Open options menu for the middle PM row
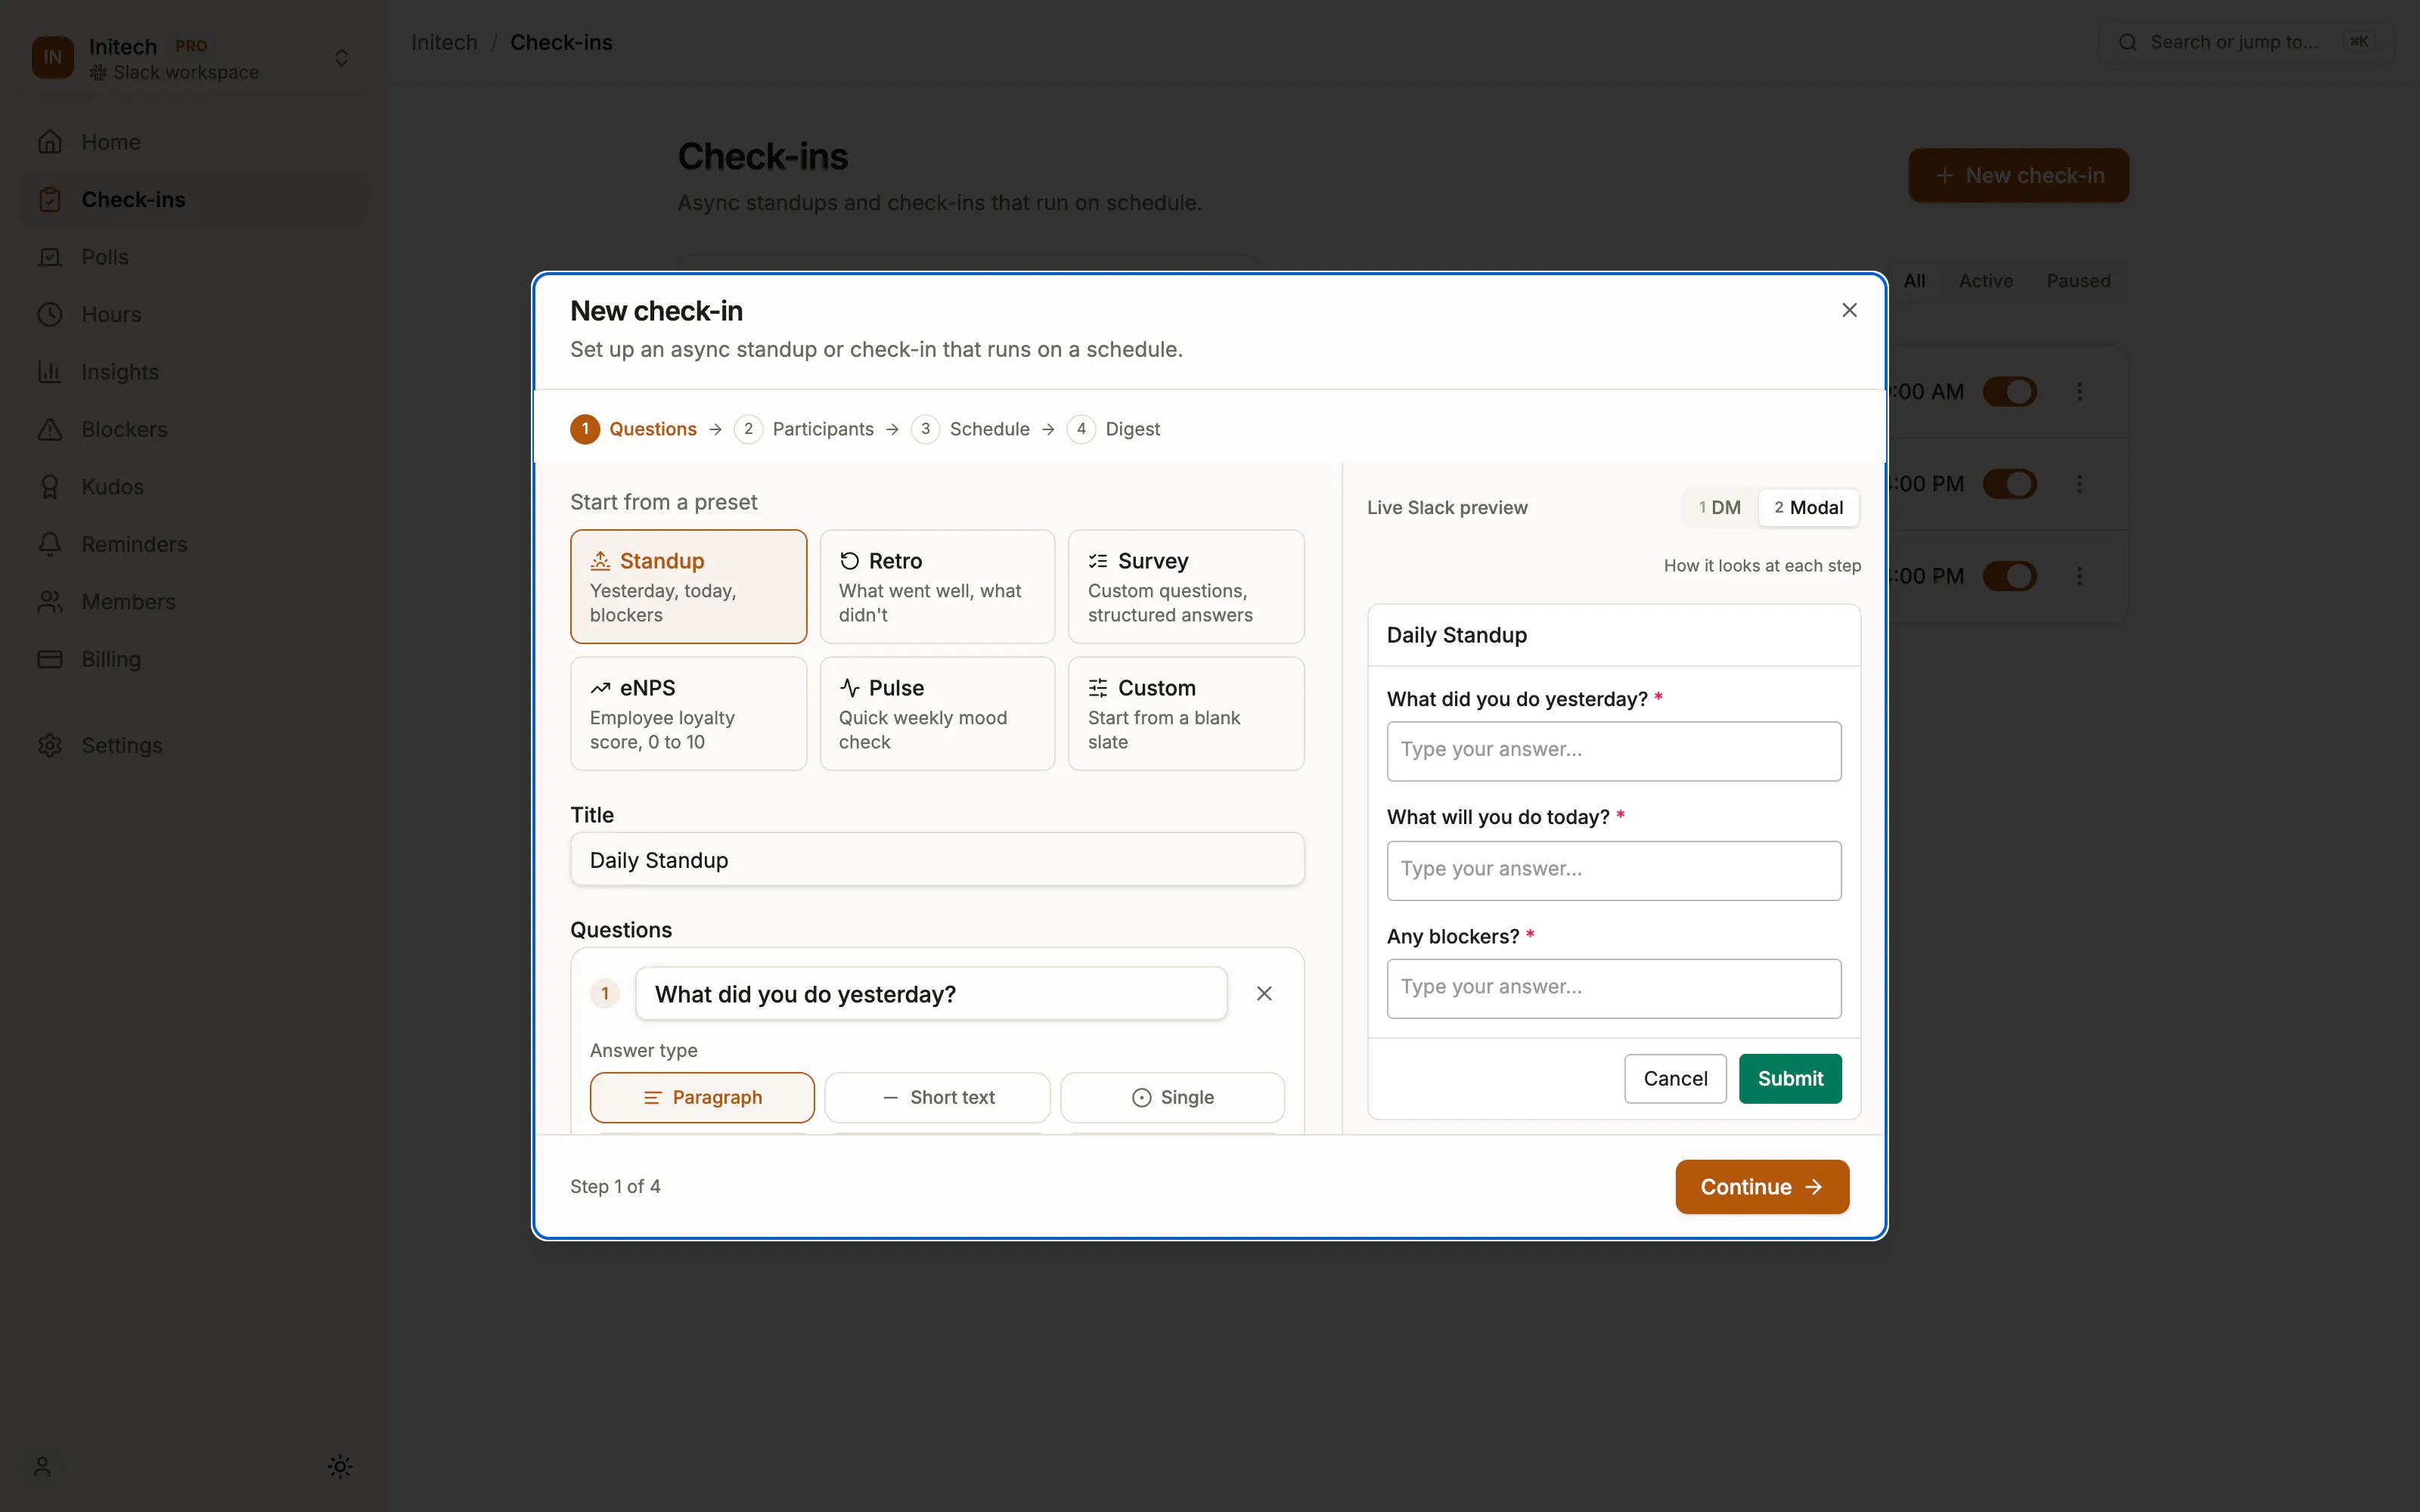This screenshot has height=1512, width=2420. pyautogui.click(x=2079, y=484)
